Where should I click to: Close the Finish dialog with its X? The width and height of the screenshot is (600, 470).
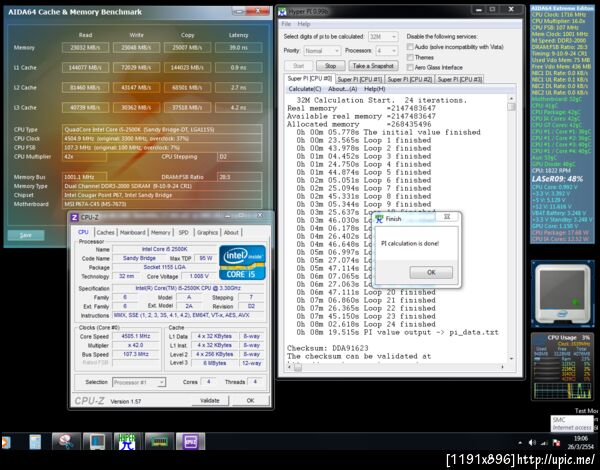tap(447, 217)
